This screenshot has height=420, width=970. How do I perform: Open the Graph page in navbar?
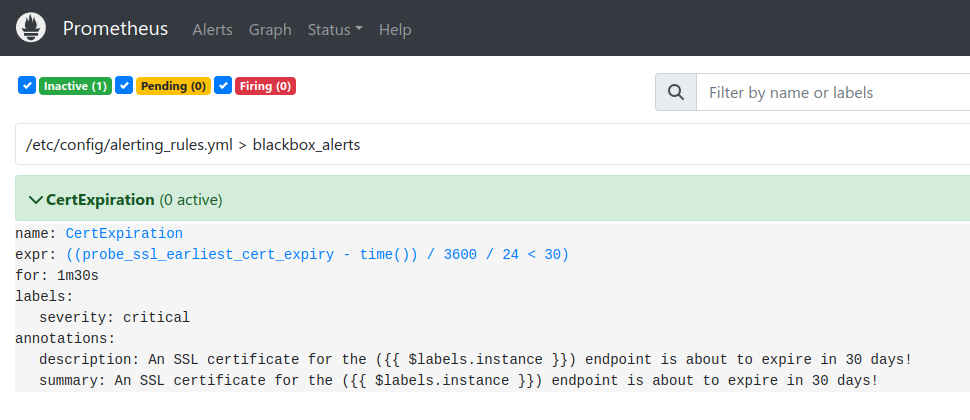(270, 30)
